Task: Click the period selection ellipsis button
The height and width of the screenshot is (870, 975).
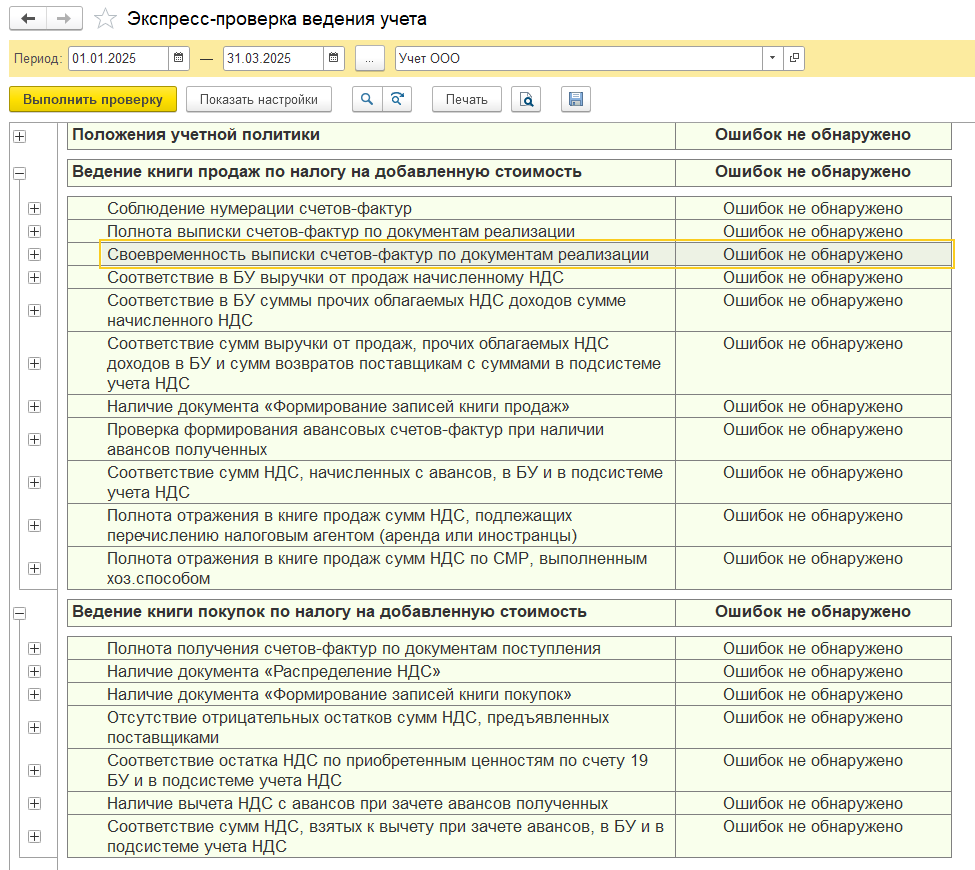Action: coord(369,59)
